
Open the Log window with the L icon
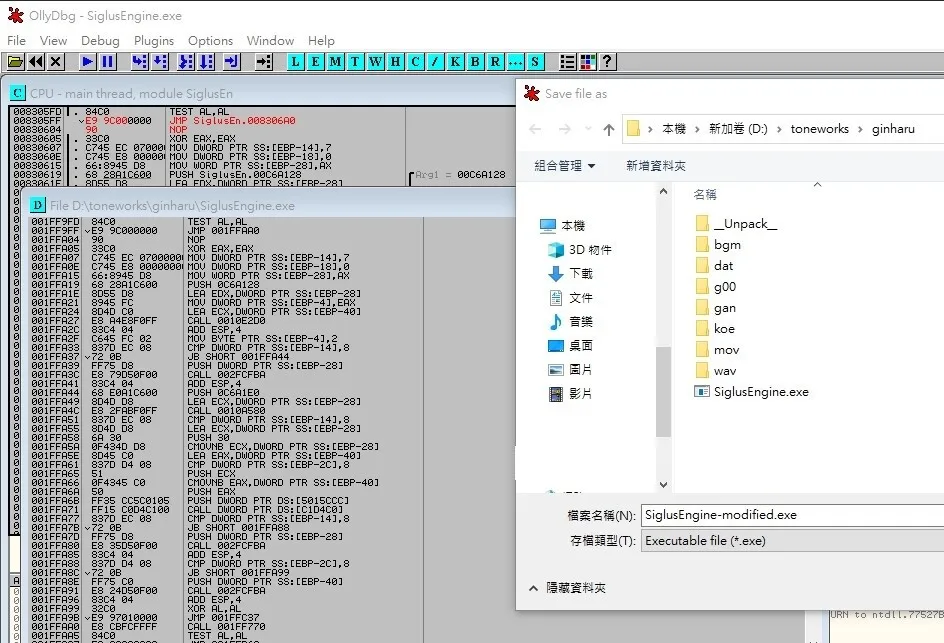(297, 62)
